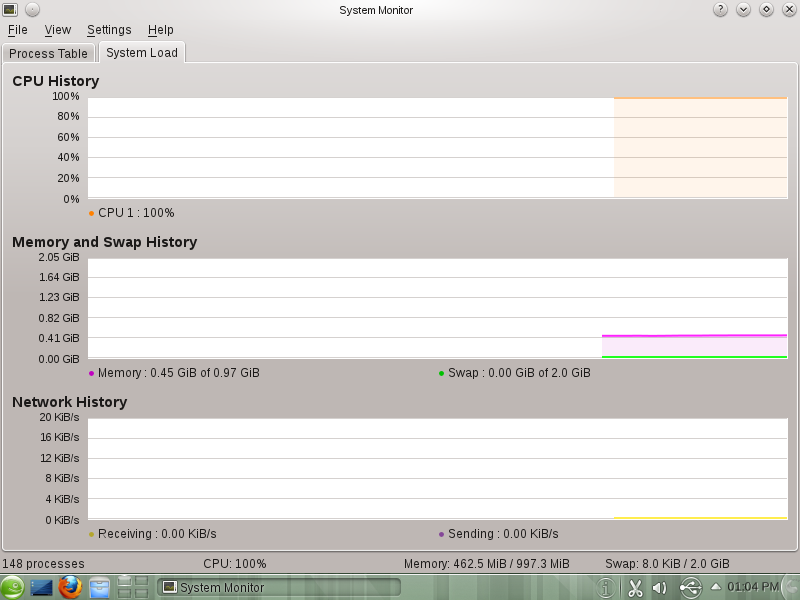Click the '148 processes' status bar entry
Viewport: 800px width, 600px height.
pyautogui.click(x=43, y=564)
